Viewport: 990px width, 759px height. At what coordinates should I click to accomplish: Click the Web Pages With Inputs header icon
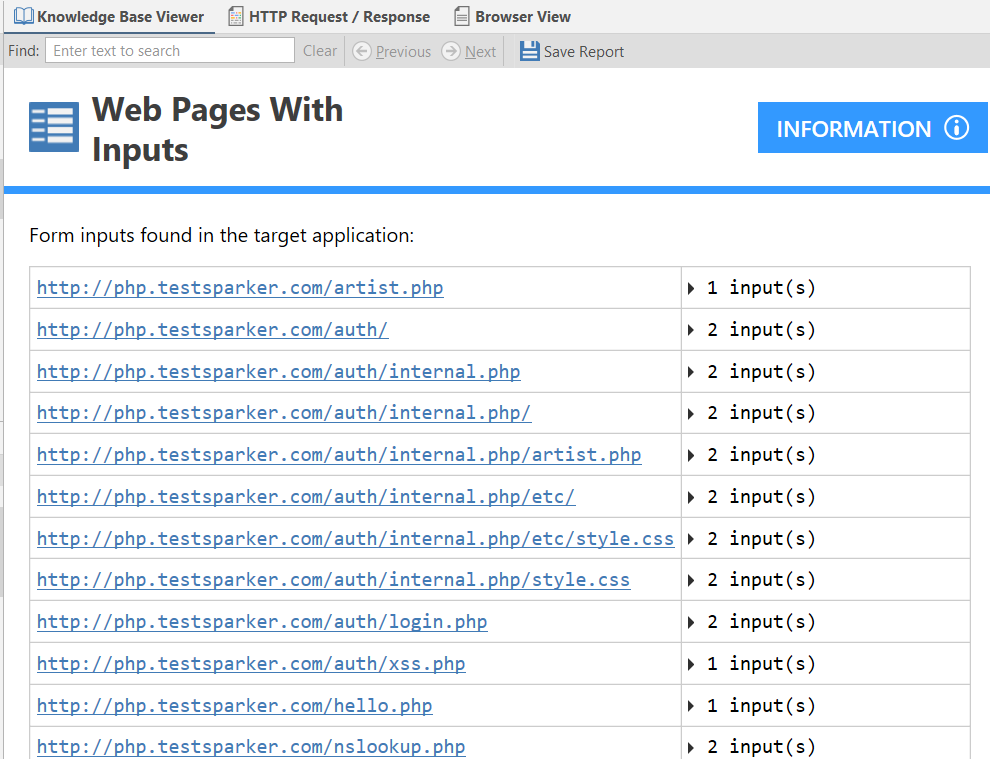[52, 126]
